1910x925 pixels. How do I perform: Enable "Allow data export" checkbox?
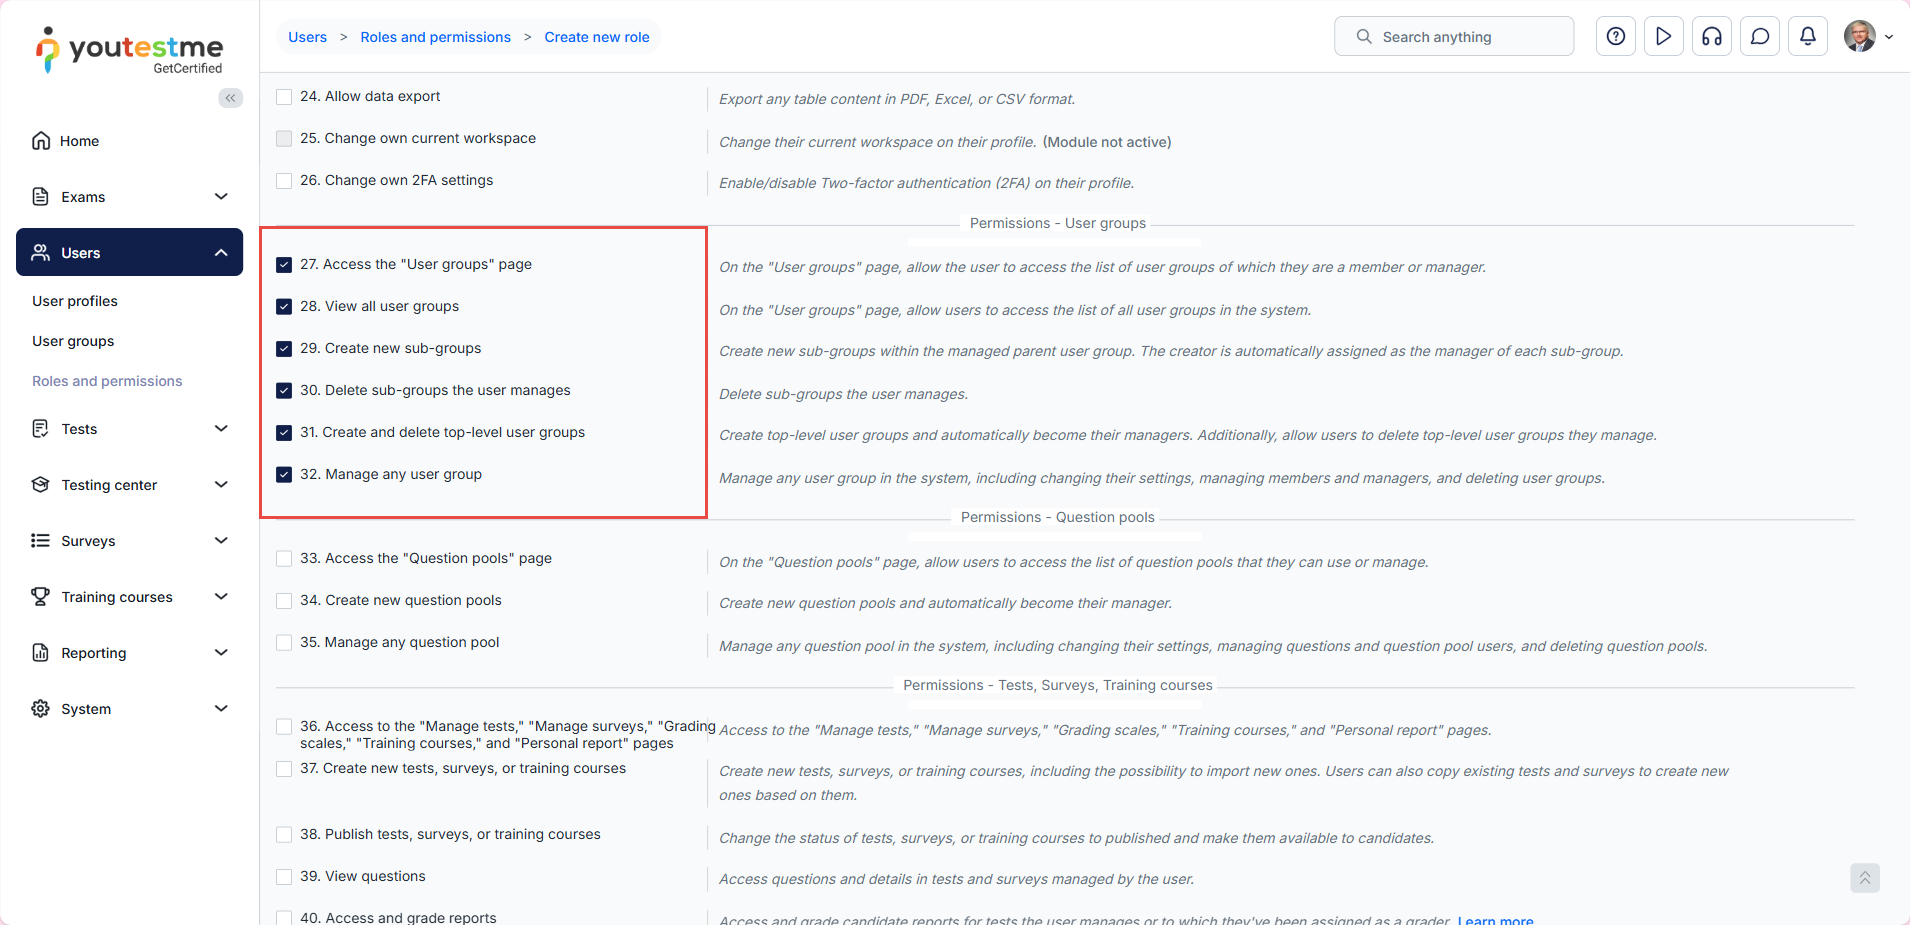(x=284, y=97)
